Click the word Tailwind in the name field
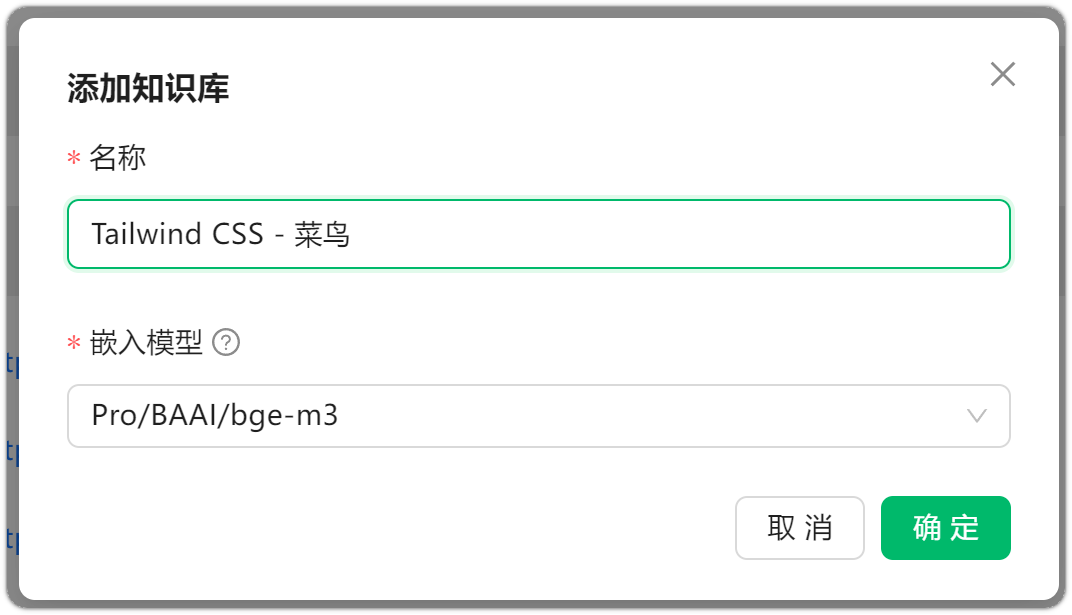Screen dimensions: 1072x615 coord(146,234)
